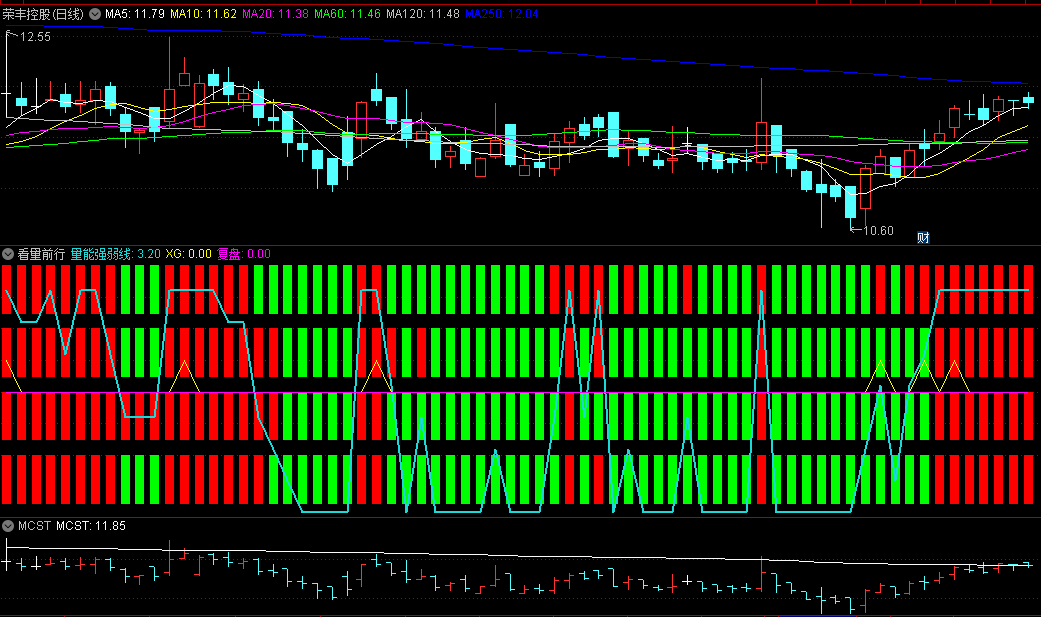Screen dimensions: 1041x617
Task: Click the 财 finance marker icon
Action: [923, 238]
